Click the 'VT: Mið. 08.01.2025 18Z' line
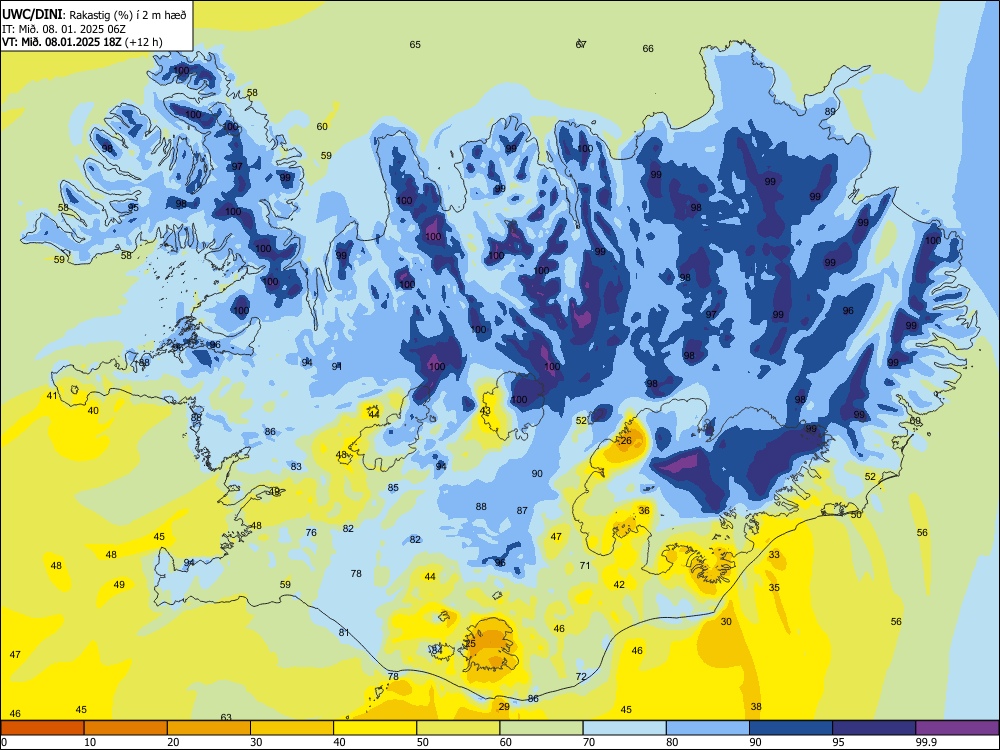 pos(62,42)
